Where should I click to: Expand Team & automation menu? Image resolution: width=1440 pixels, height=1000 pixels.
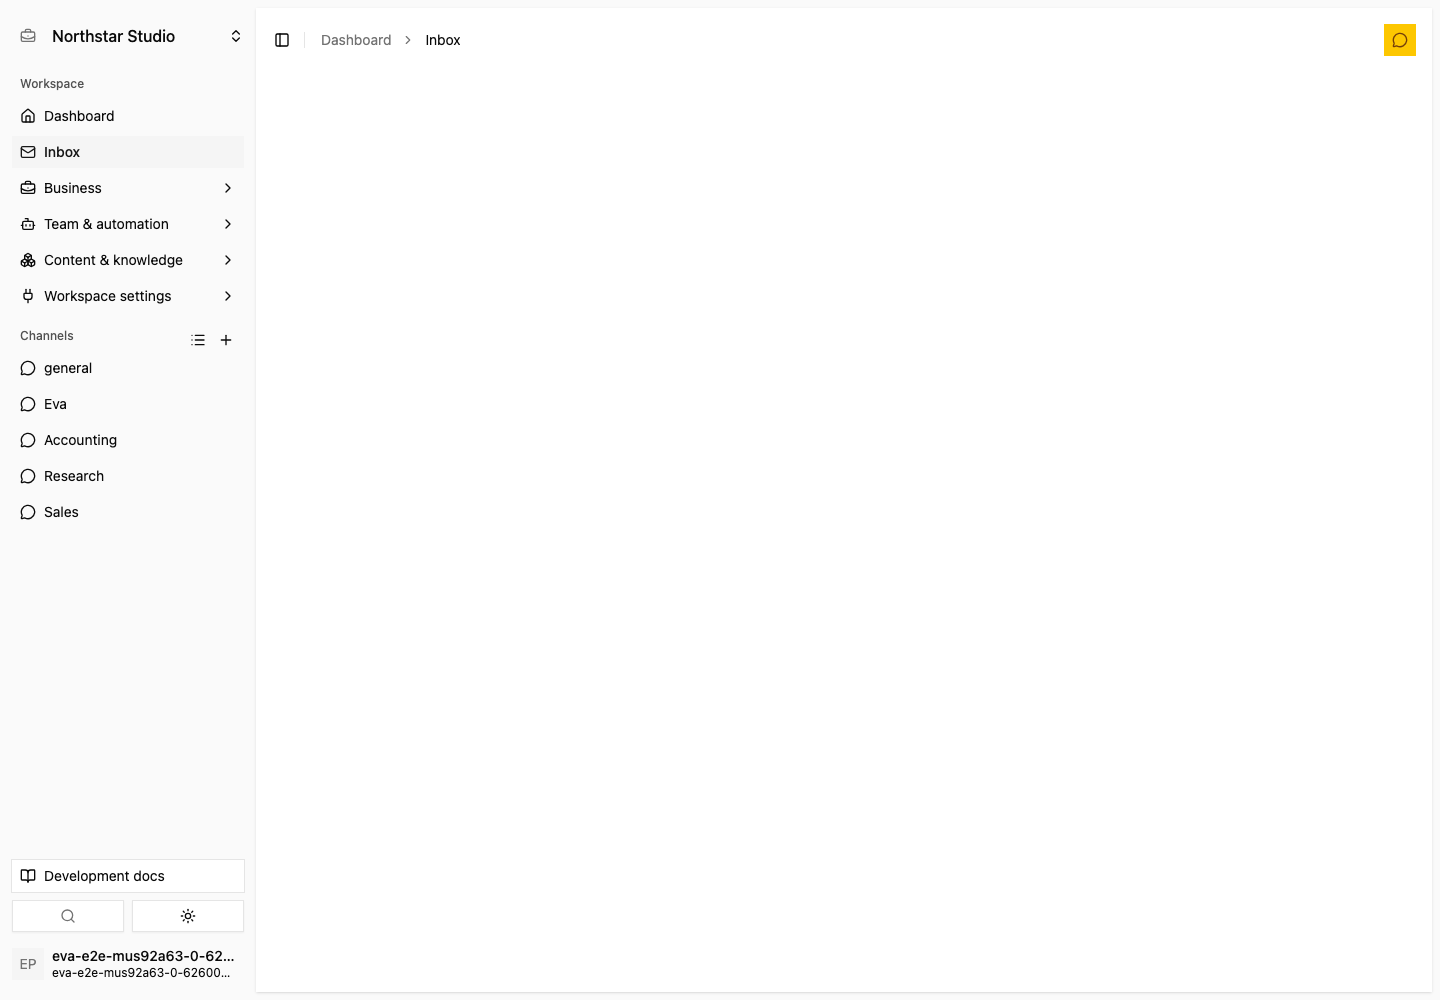128,224
